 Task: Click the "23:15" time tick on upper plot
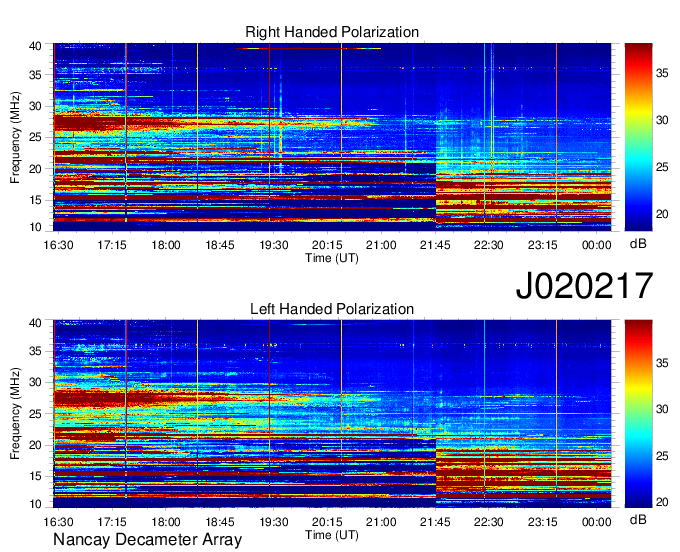[x=543, y=245]
